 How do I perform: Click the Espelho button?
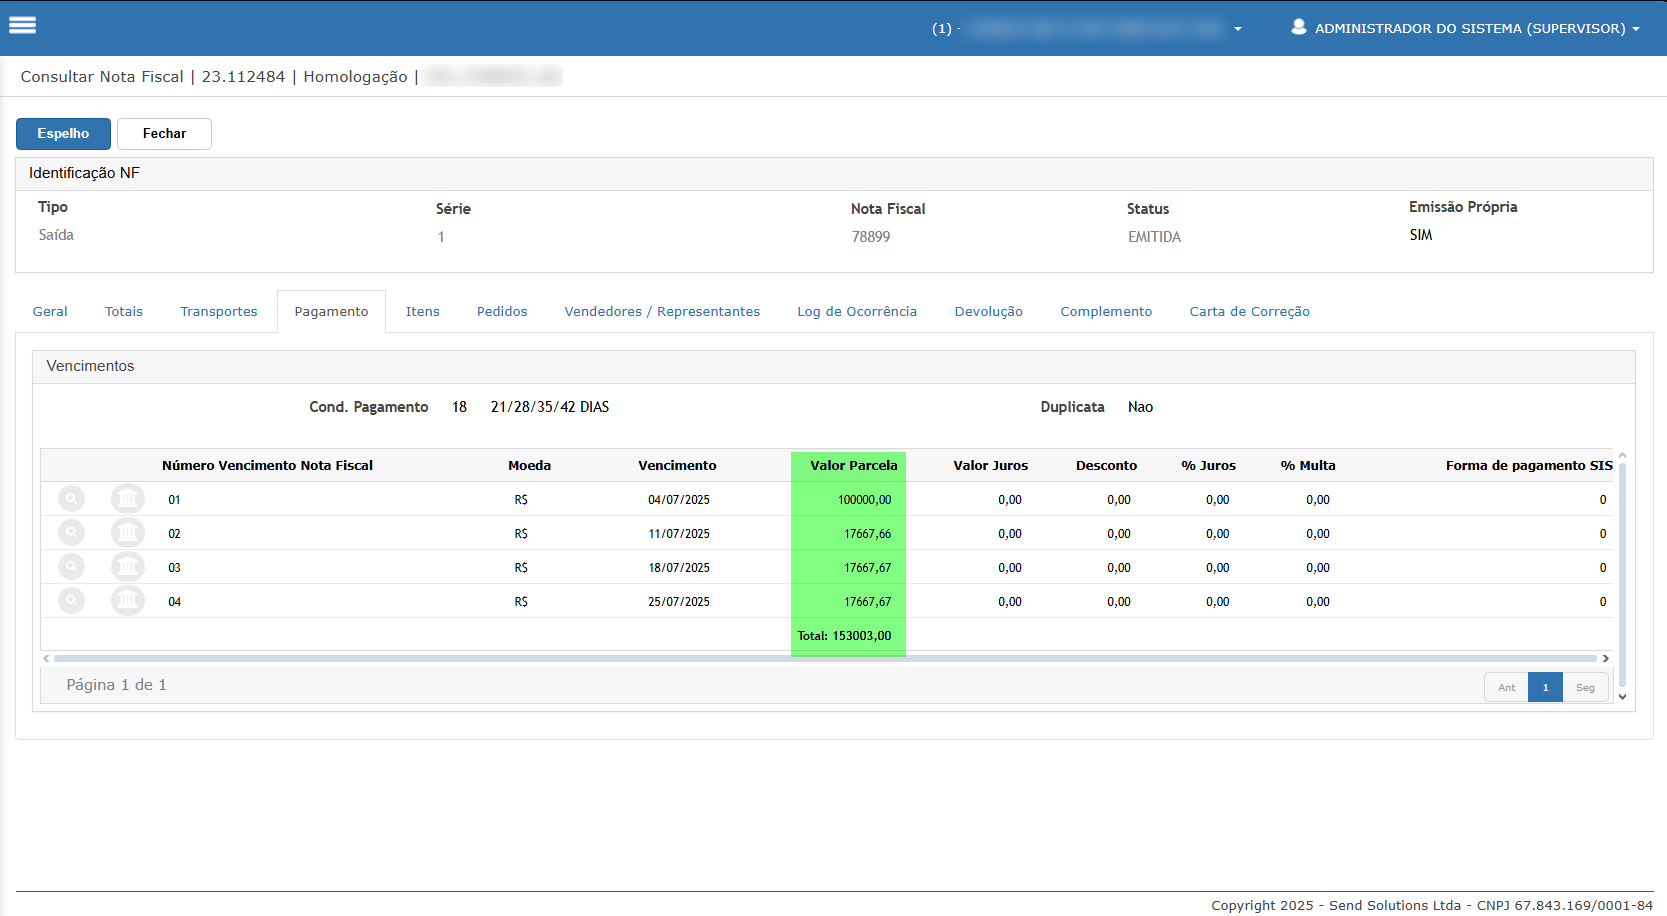pyautogui.click(x=63, y=133)
